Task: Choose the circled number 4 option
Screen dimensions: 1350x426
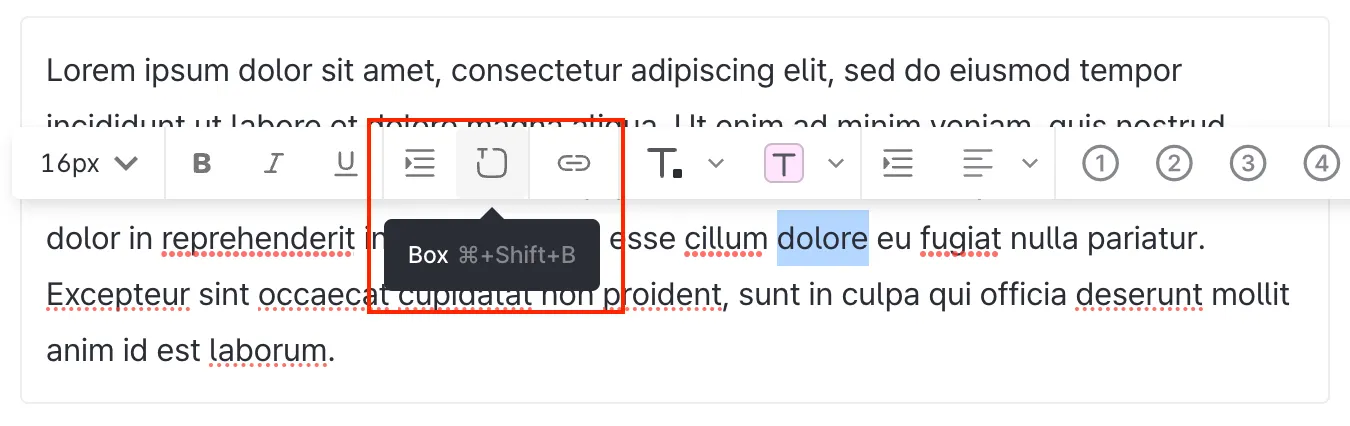Action: [1322, 163]
